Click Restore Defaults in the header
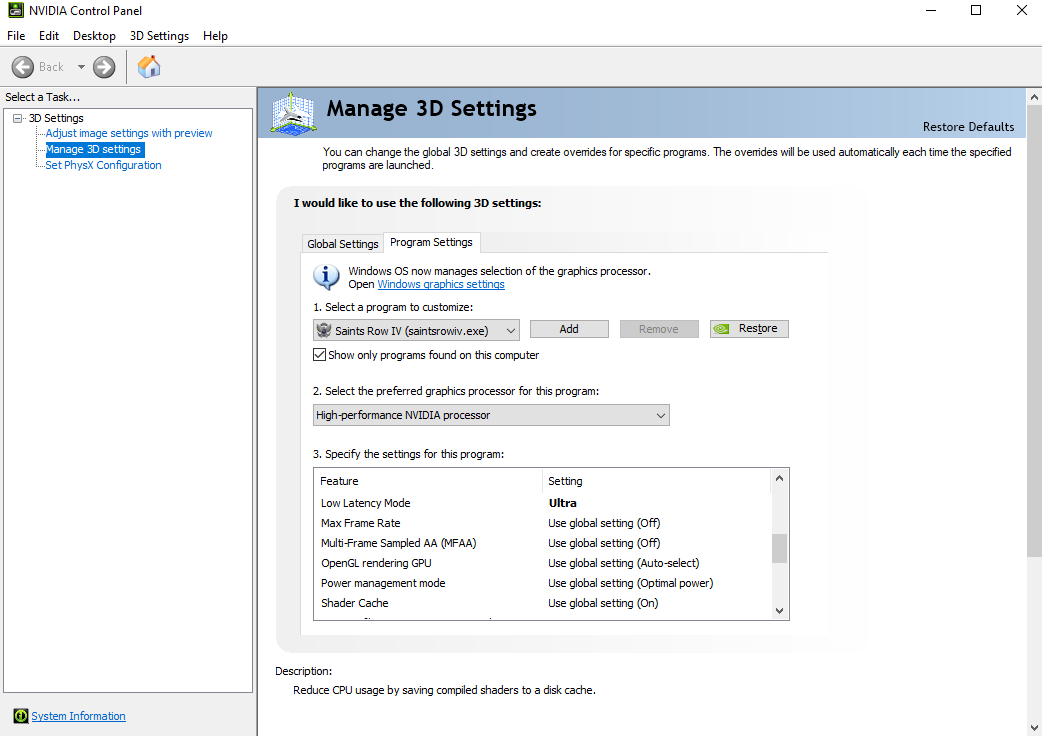This screenshot has height=736, width=1042. coord(967,127)
